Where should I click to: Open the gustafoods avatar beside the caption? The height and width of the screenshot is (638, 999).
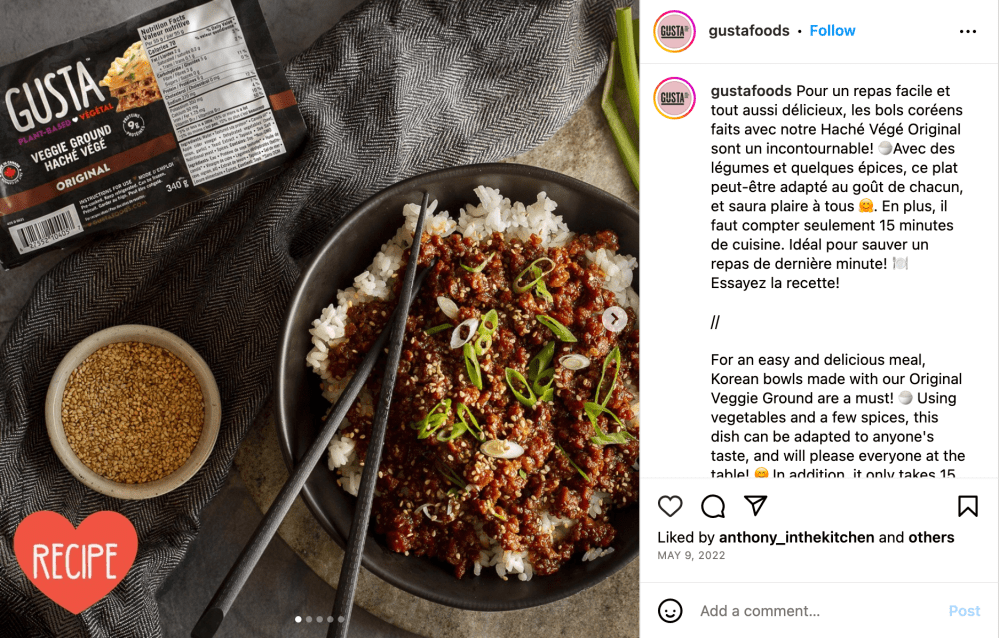(x=674, y=98)
